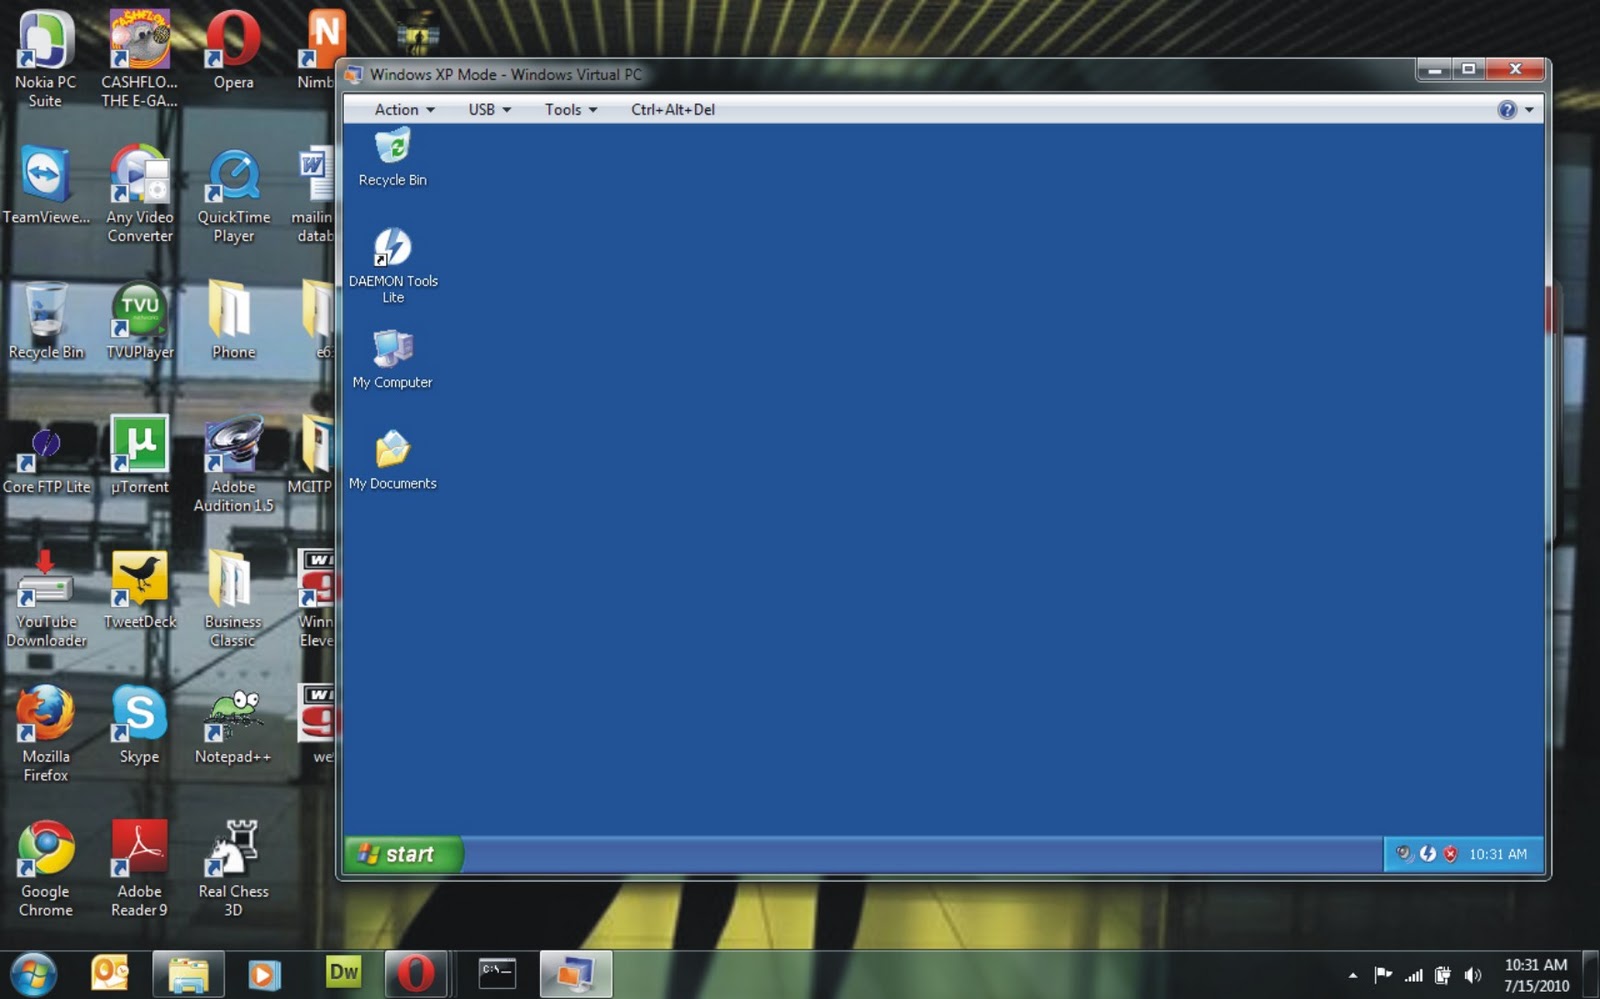Expand the arrow beside the Virtual PC help icon
The height and width of the screenshot is (999, 1600).
pyautogui.click(x=1529, y=110)
